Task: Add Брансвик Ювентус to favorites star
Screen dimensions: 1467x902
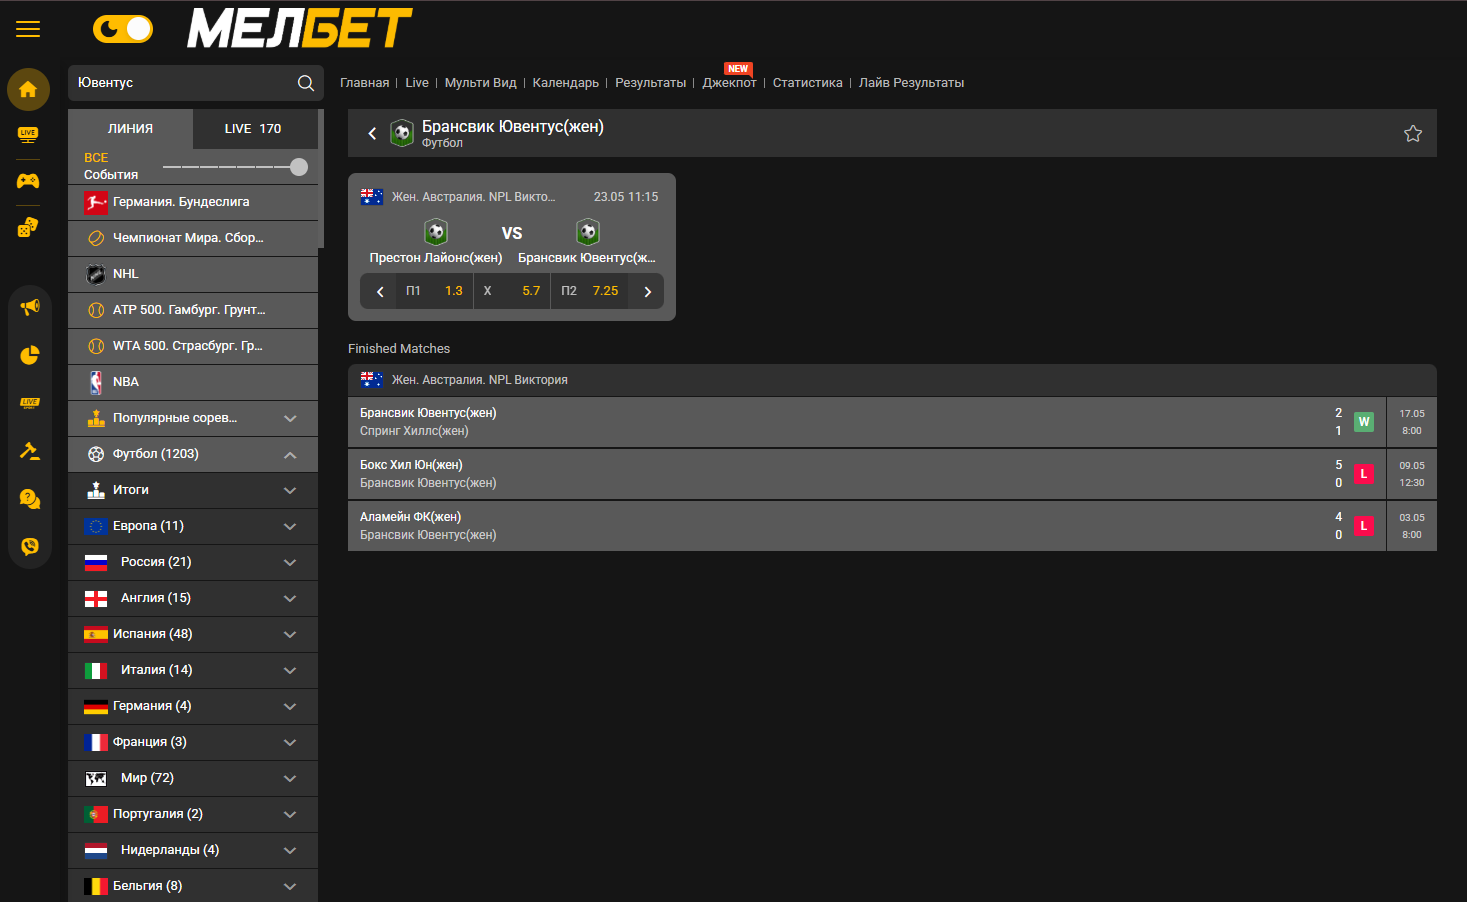Action: [x=1413, y=133]
